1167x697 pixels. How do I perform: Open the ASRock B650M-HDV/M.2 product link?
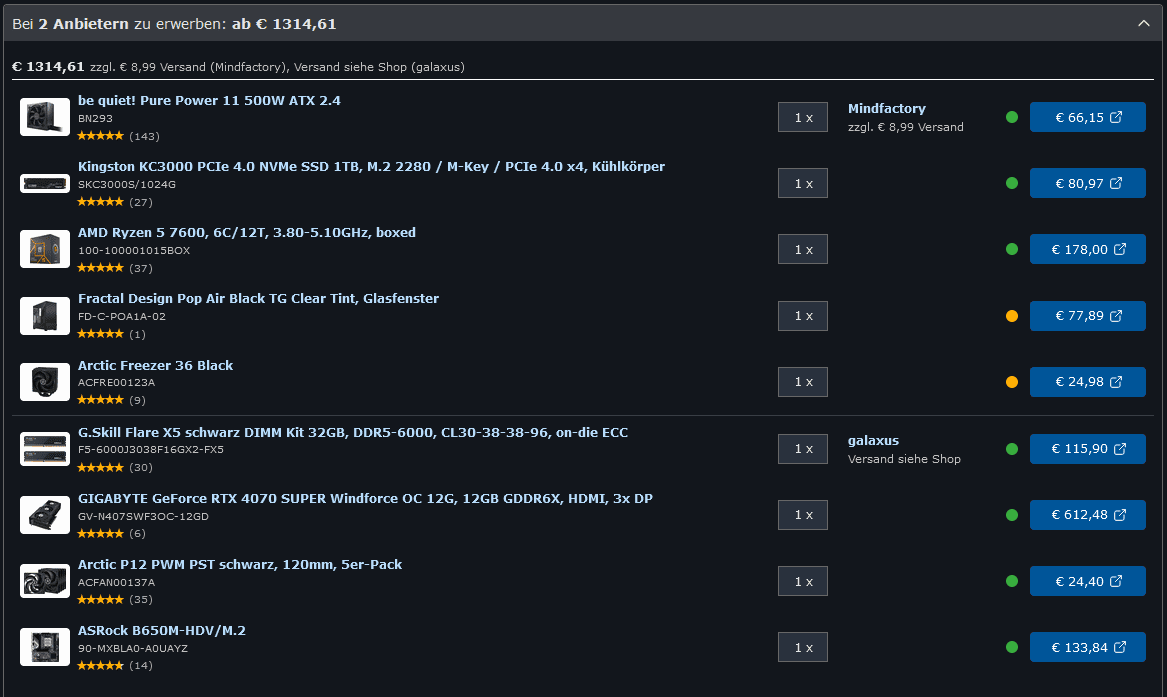pos(162,631)
